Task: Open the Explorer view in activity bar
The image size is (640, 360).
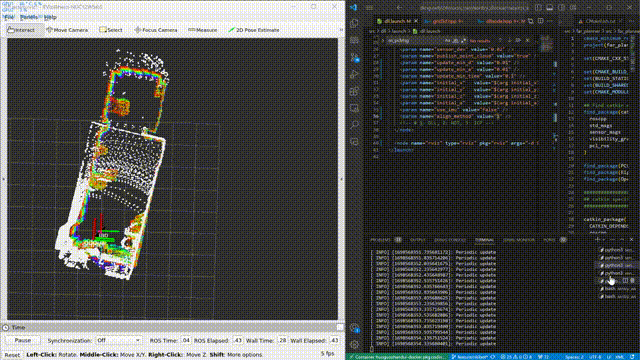Action: click(354, 23)
